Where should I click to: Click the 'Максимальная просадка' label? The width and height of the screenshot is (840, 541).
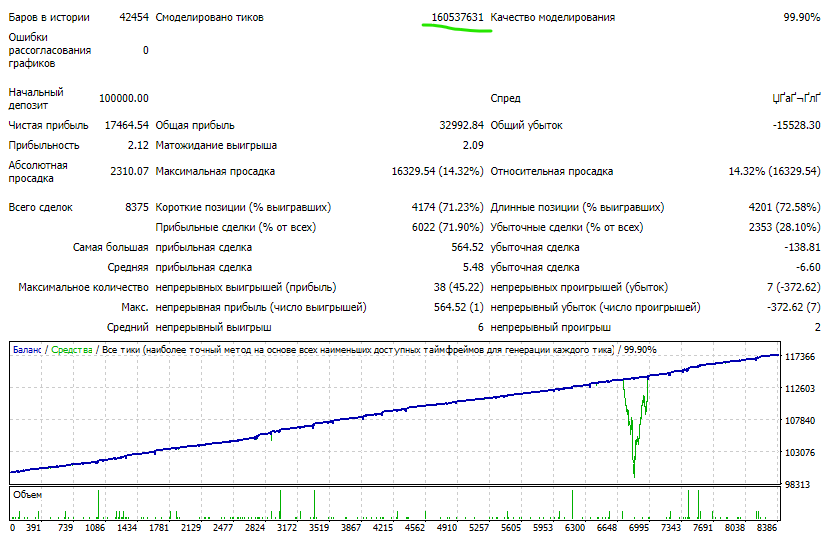[215, 171]
